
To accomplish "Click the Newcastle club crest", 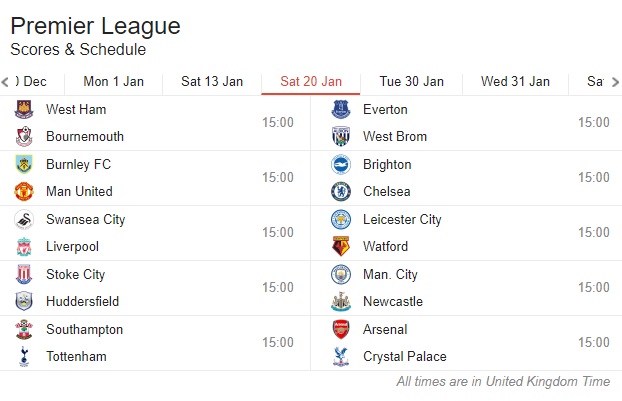I will coord(341,301).
